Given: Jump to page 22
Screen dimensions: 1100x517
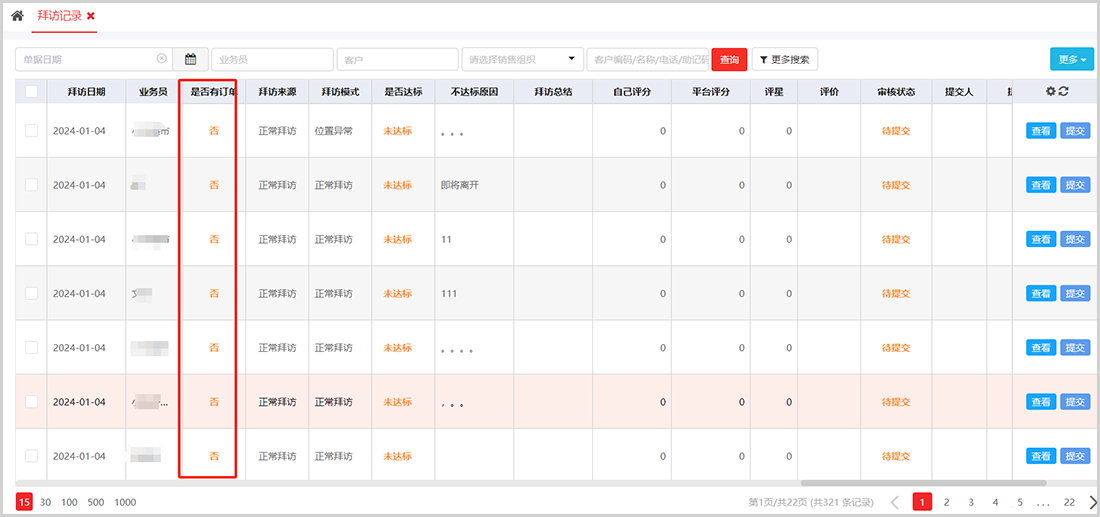Looking at the screenshot, I should coord(1069,502).
